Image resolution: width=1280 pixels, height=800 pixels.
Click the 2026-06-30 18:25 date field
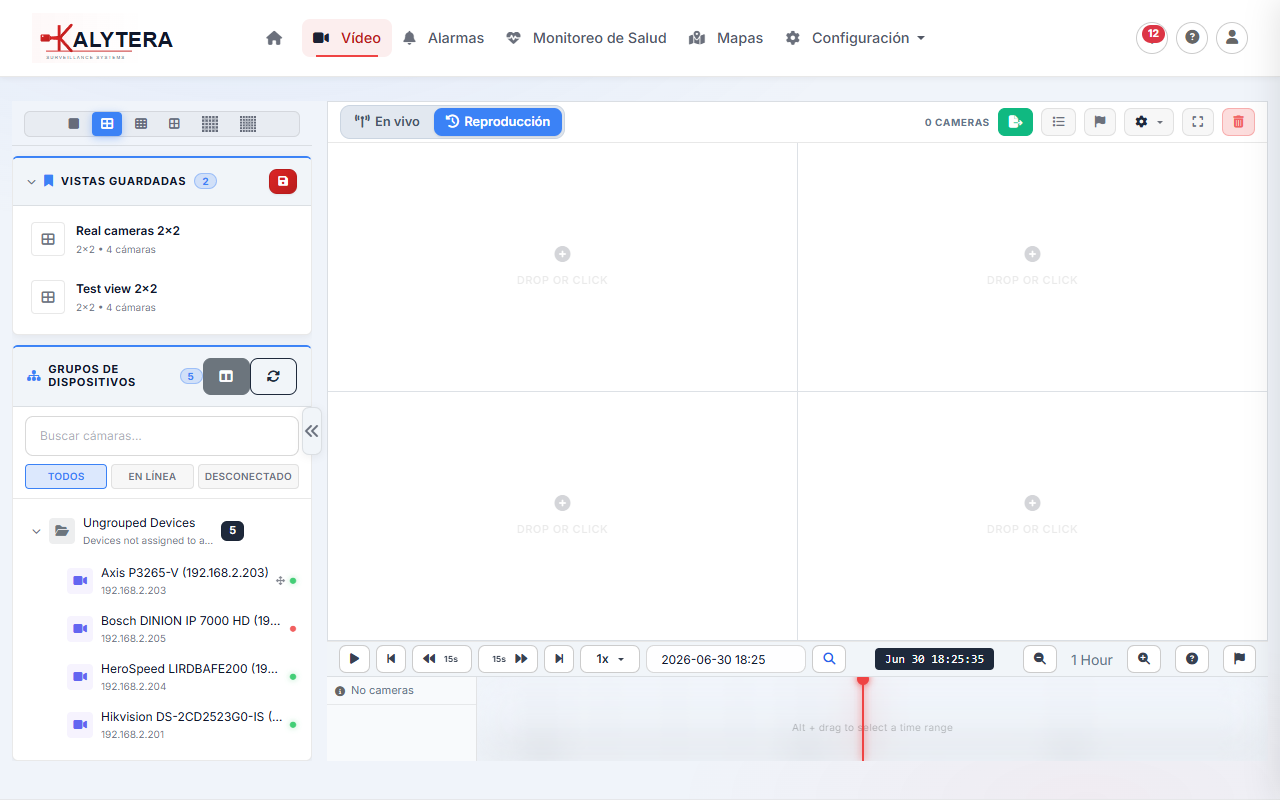(x=726, y=659)
